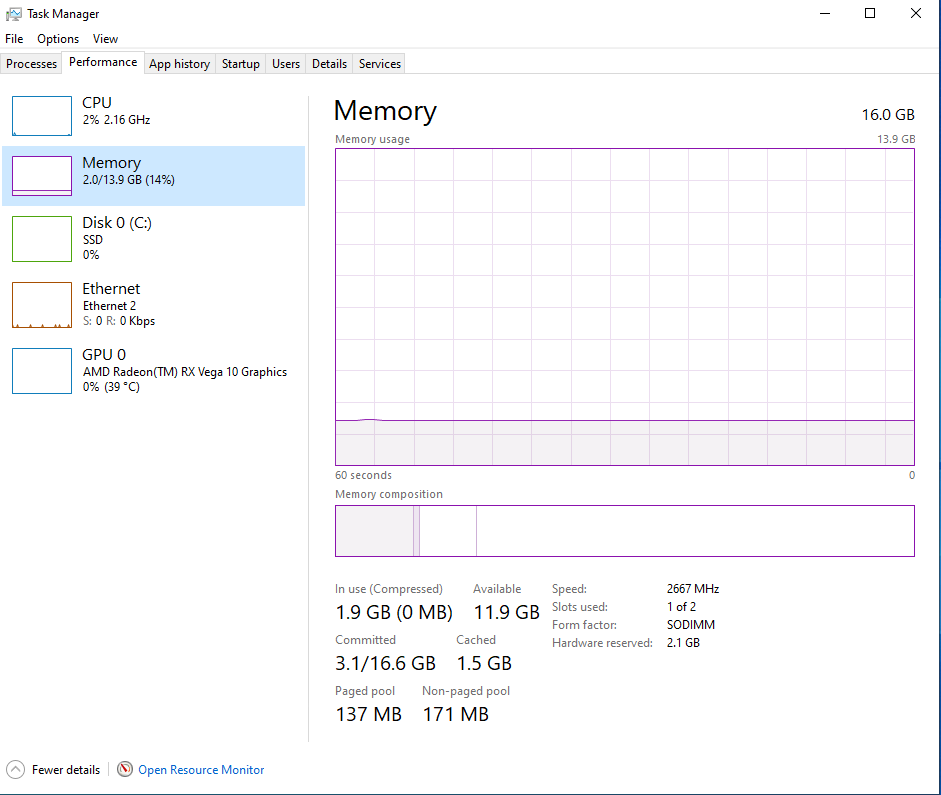Switch to the Processes tab
The image size is (941, 795).
tap(31, 64)
